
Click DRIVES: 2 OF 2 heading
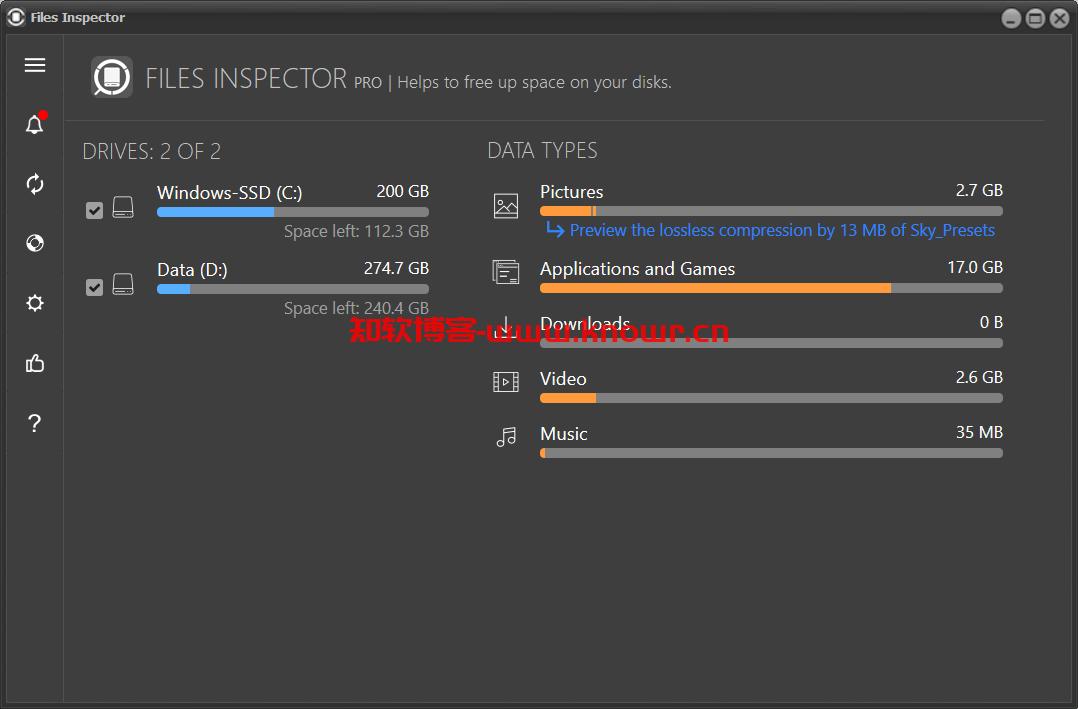pos(152,151)
